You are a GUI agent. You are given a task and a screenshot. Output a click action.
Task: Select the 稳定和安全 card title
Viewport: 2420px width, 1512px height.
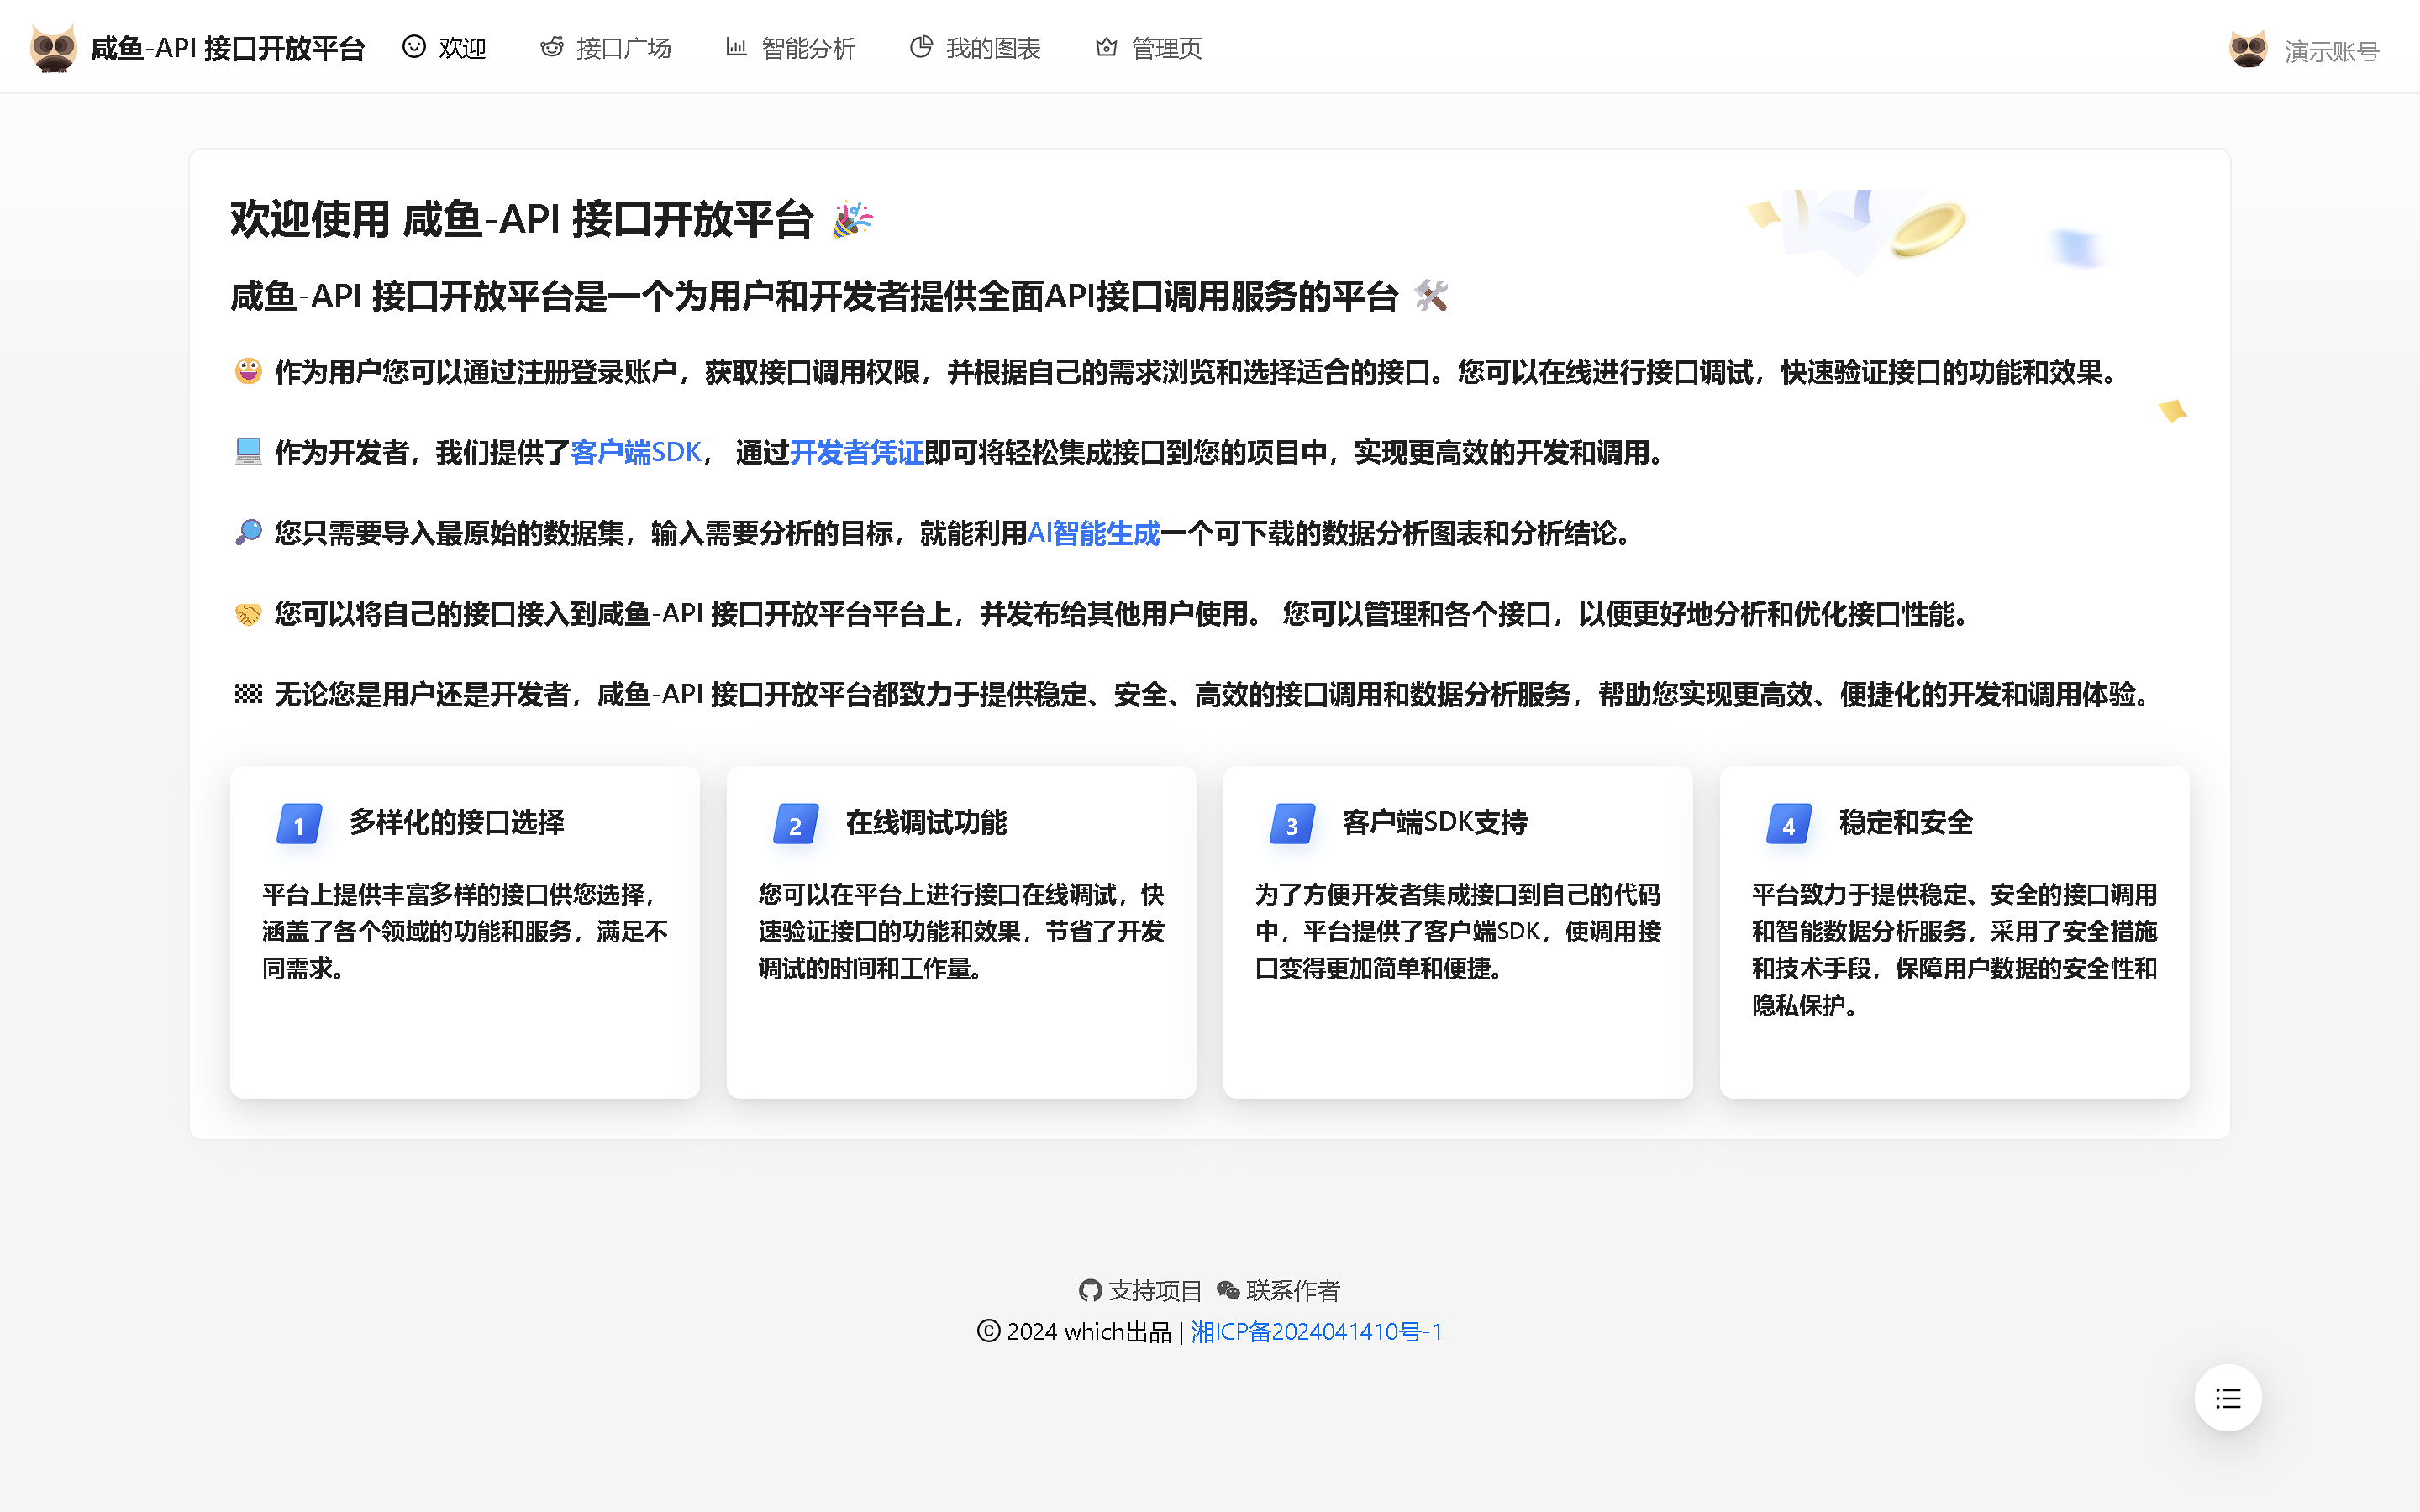click(x=1906, y=822)
